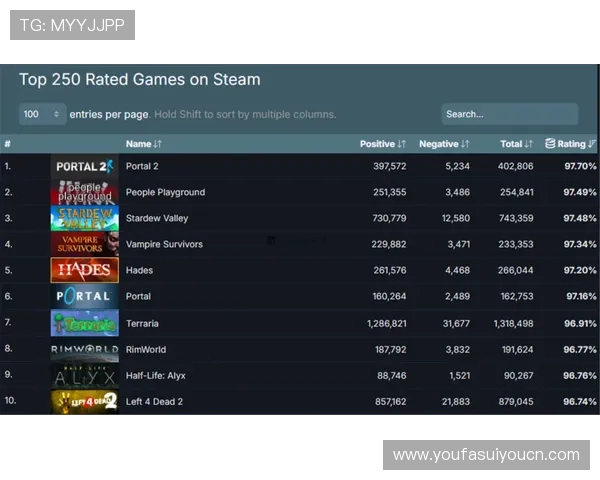Image resolution: width=600 pixels, height=480 pixels.
Task: Select positive count 730,779
Action: [389, 218]
